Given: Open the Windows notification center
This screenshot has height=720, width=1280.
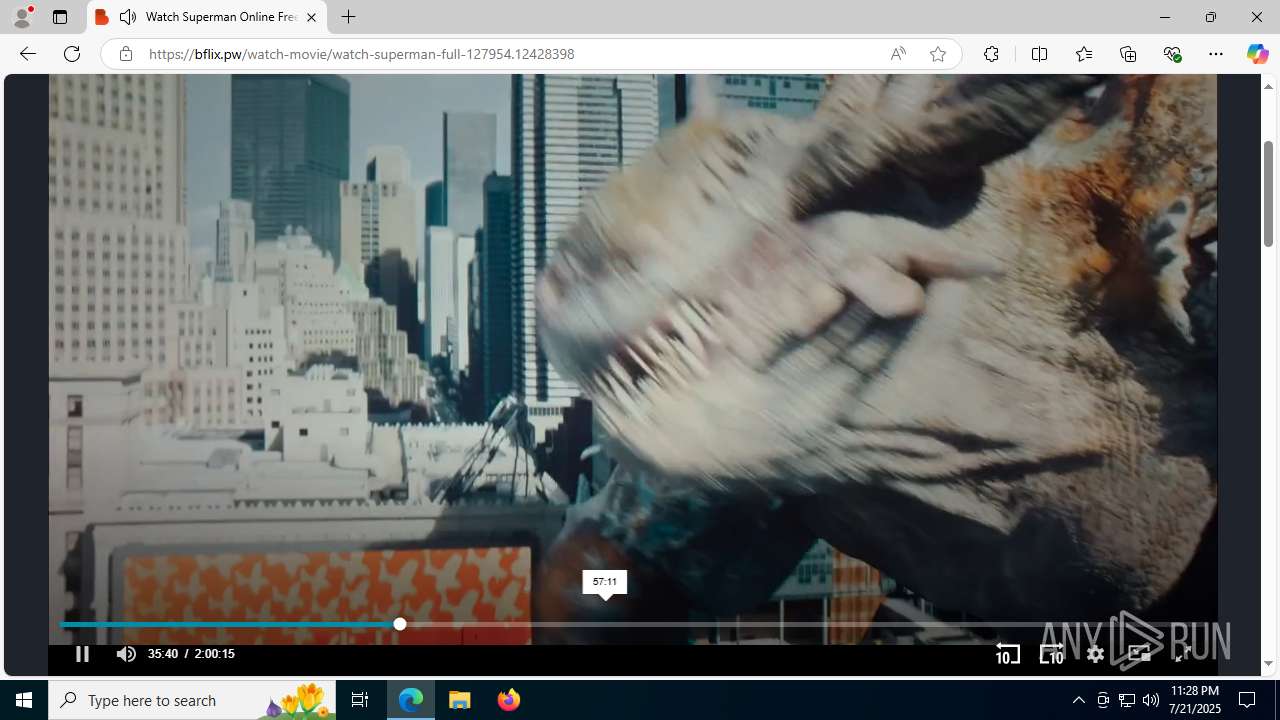Looking at the screenshot, I should (x=1247, y=700).
